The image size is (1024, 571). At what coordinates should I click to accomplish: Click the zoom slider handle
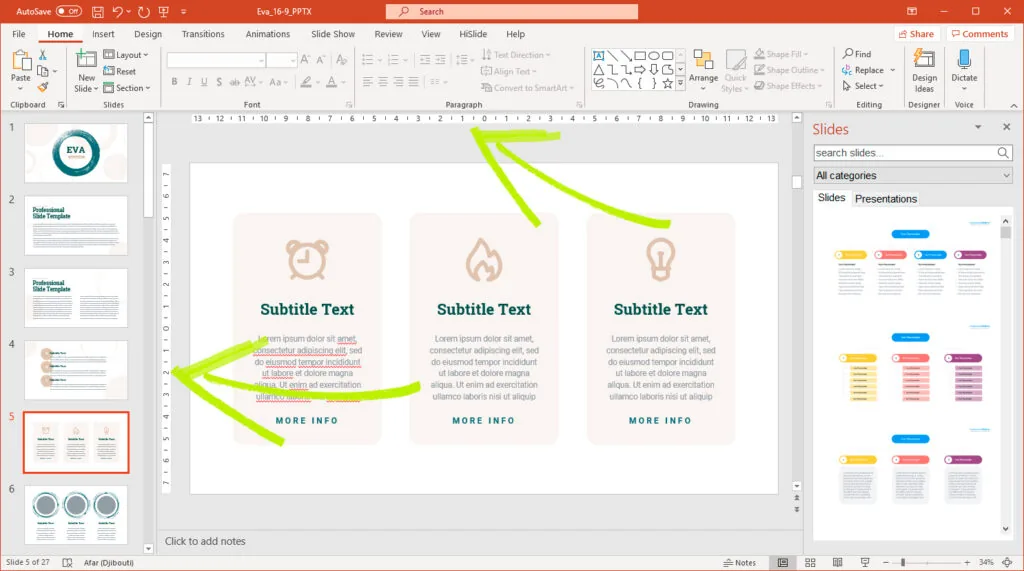tap(903, 563)
